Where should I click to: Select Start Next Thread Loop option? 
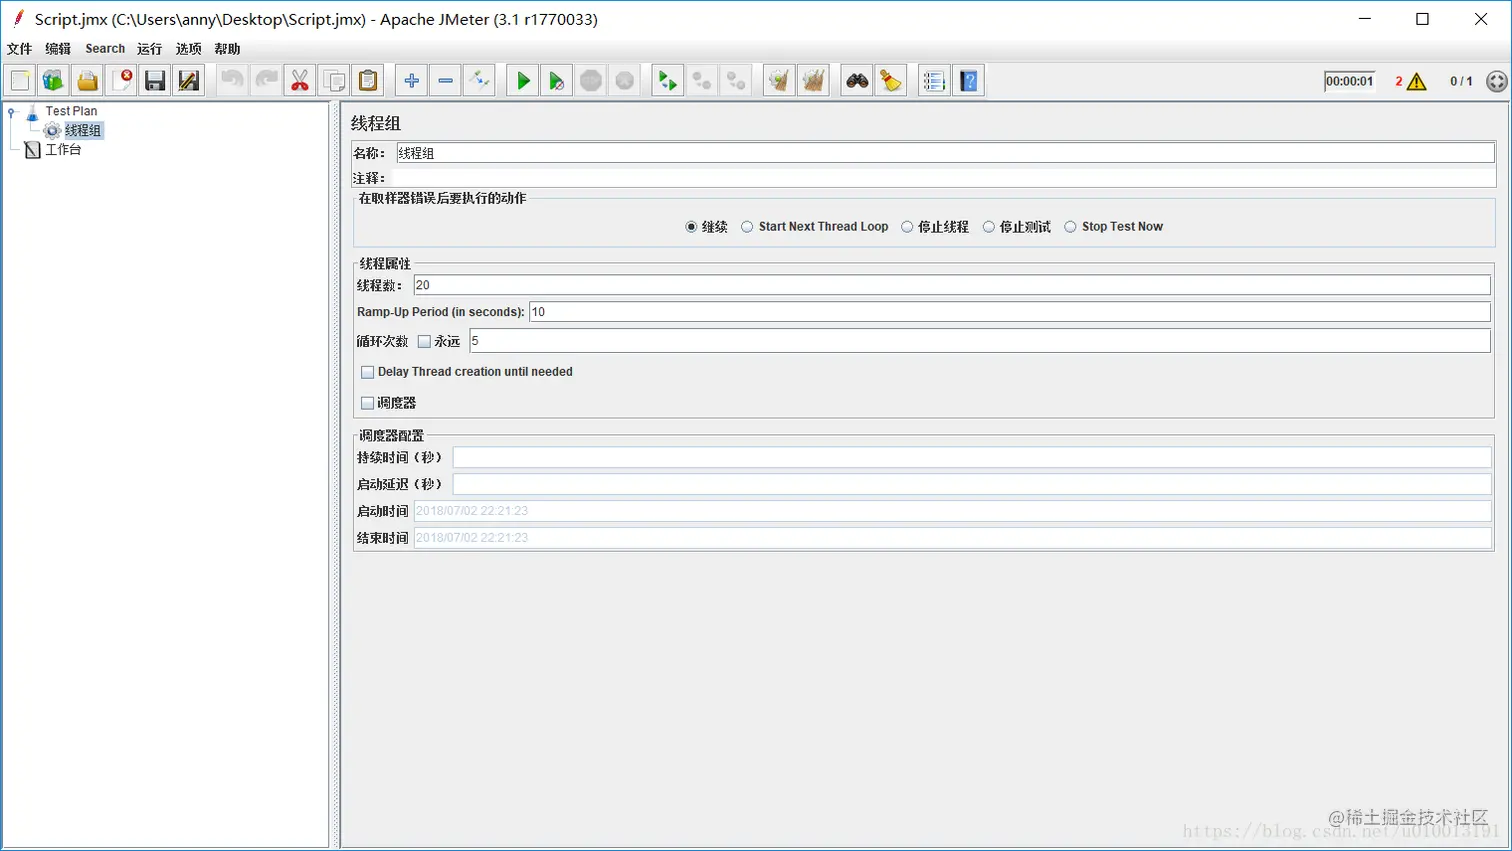tap(747, 227)
